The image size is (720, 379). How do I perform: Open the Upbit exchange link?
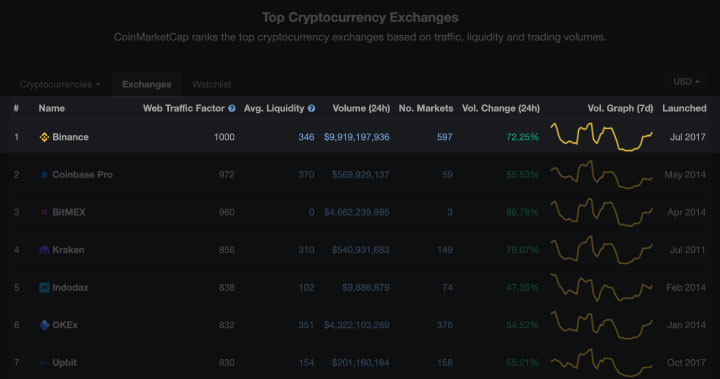click(64, 362)
